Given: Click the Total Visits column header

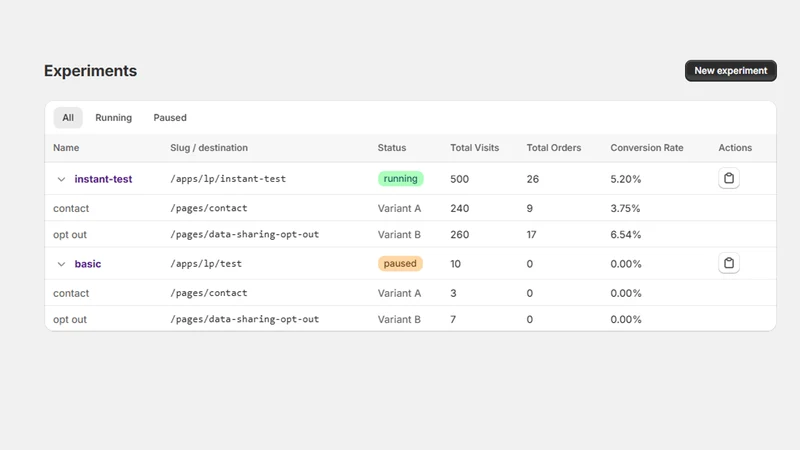Looking at the screenshot, I should coord(474,147).
